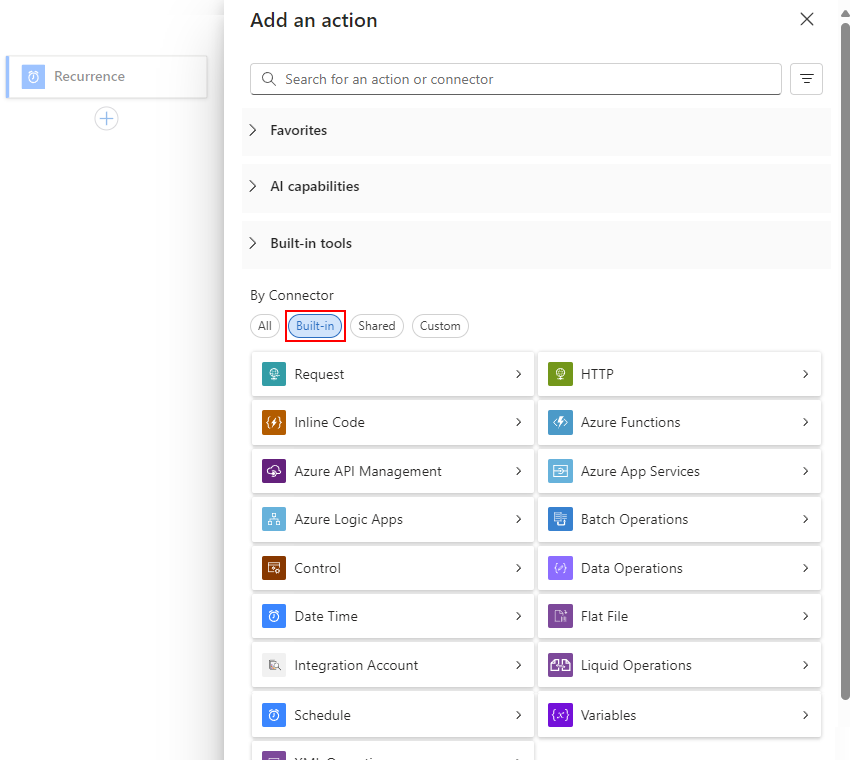
Task: Select the Data Operations icon
Action: [x=560, y=568]
